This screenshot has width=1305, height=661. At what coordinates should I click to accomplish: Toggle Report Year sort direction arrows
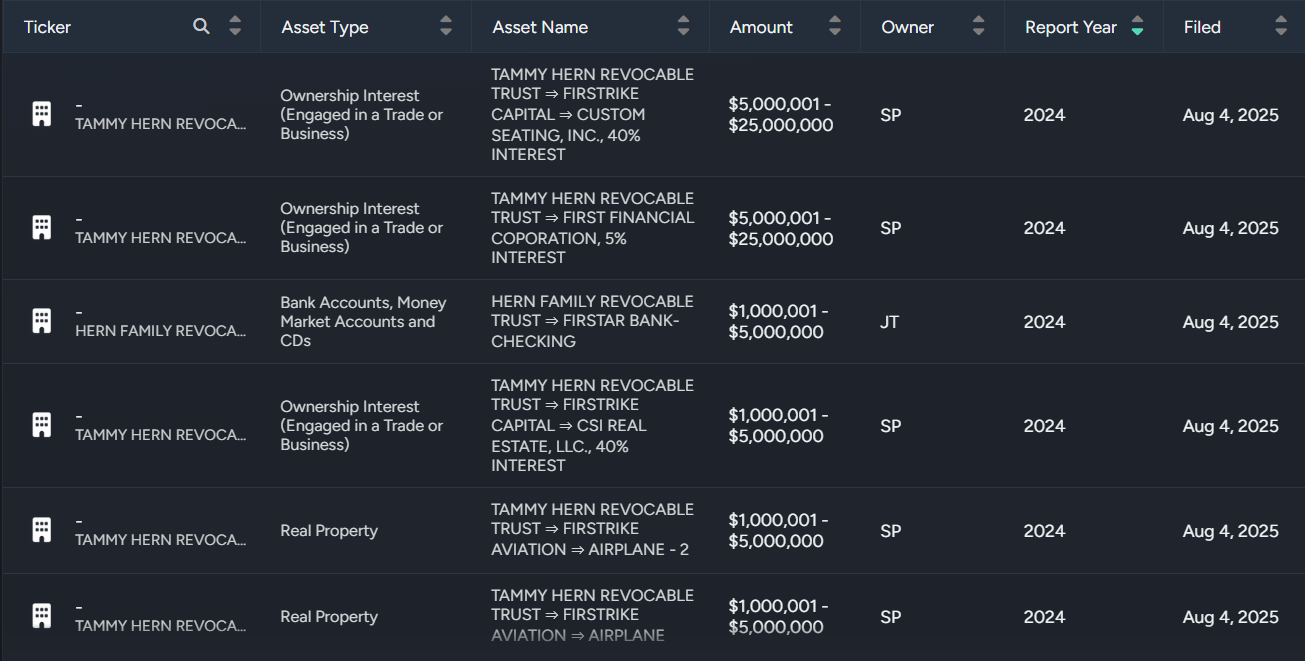[1137, 27]
